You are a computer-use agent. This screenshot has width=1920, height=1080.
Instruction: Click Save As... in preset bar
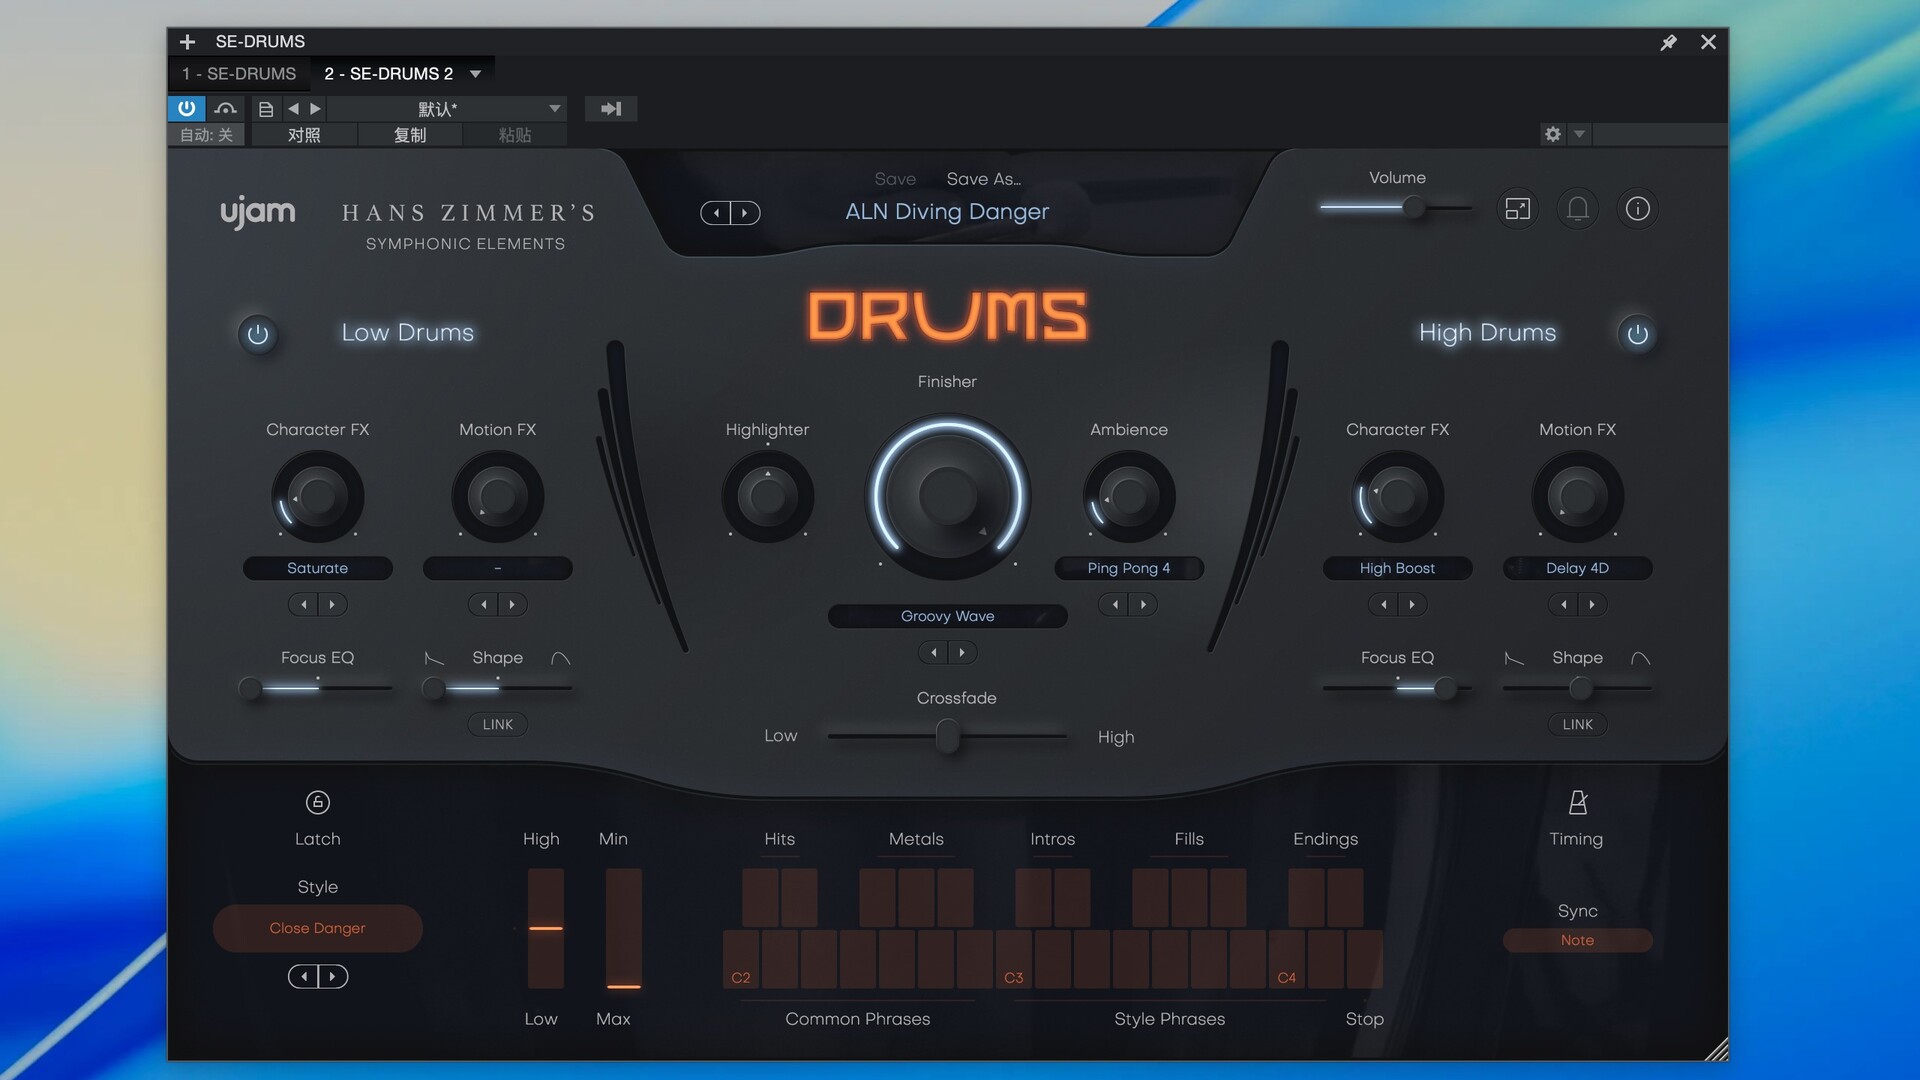click(984, 179)
